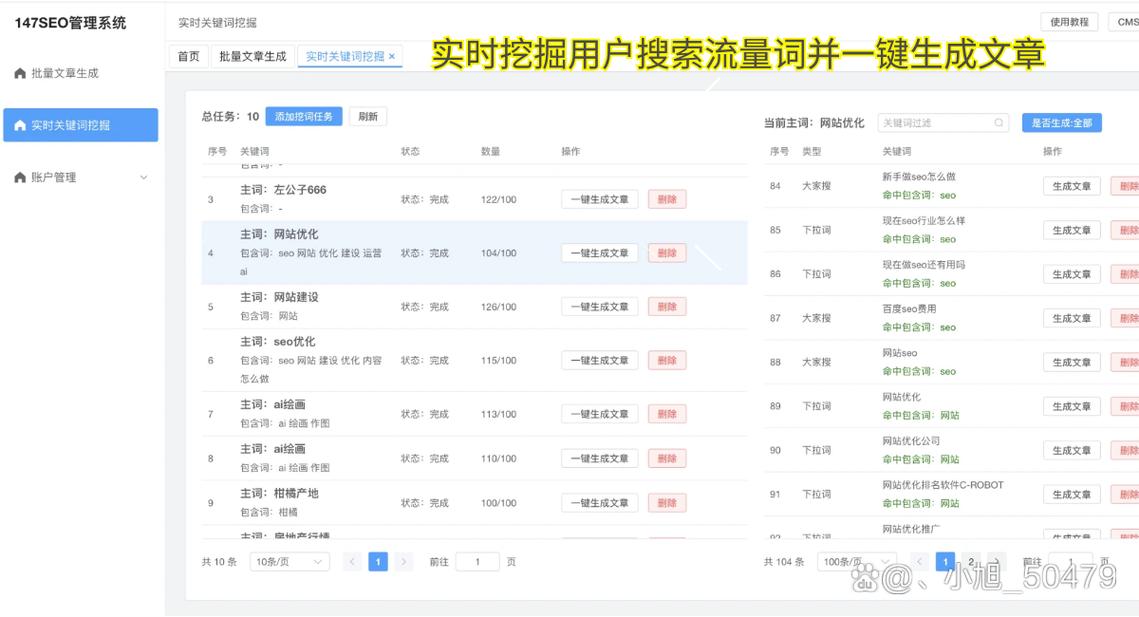Switch to the 批量文章生成 tab
The height and width of the screenshot is (617, 1139).
click(x=253, y=56)
